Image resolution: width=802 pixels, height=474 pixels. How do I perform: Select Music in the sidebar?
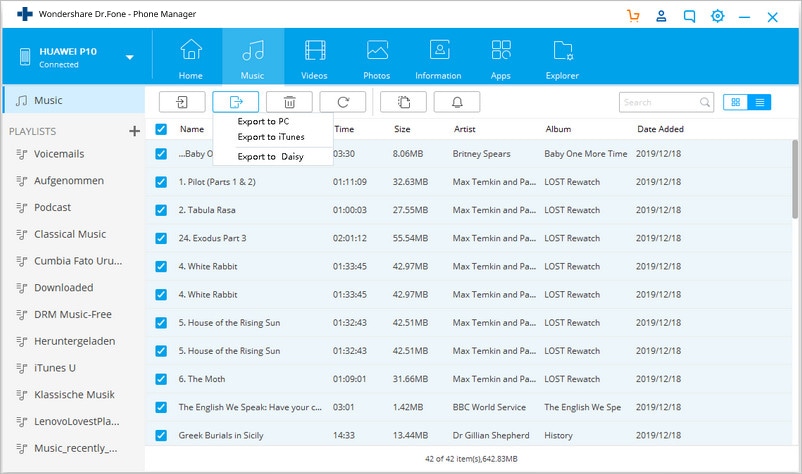coord(74,100)
